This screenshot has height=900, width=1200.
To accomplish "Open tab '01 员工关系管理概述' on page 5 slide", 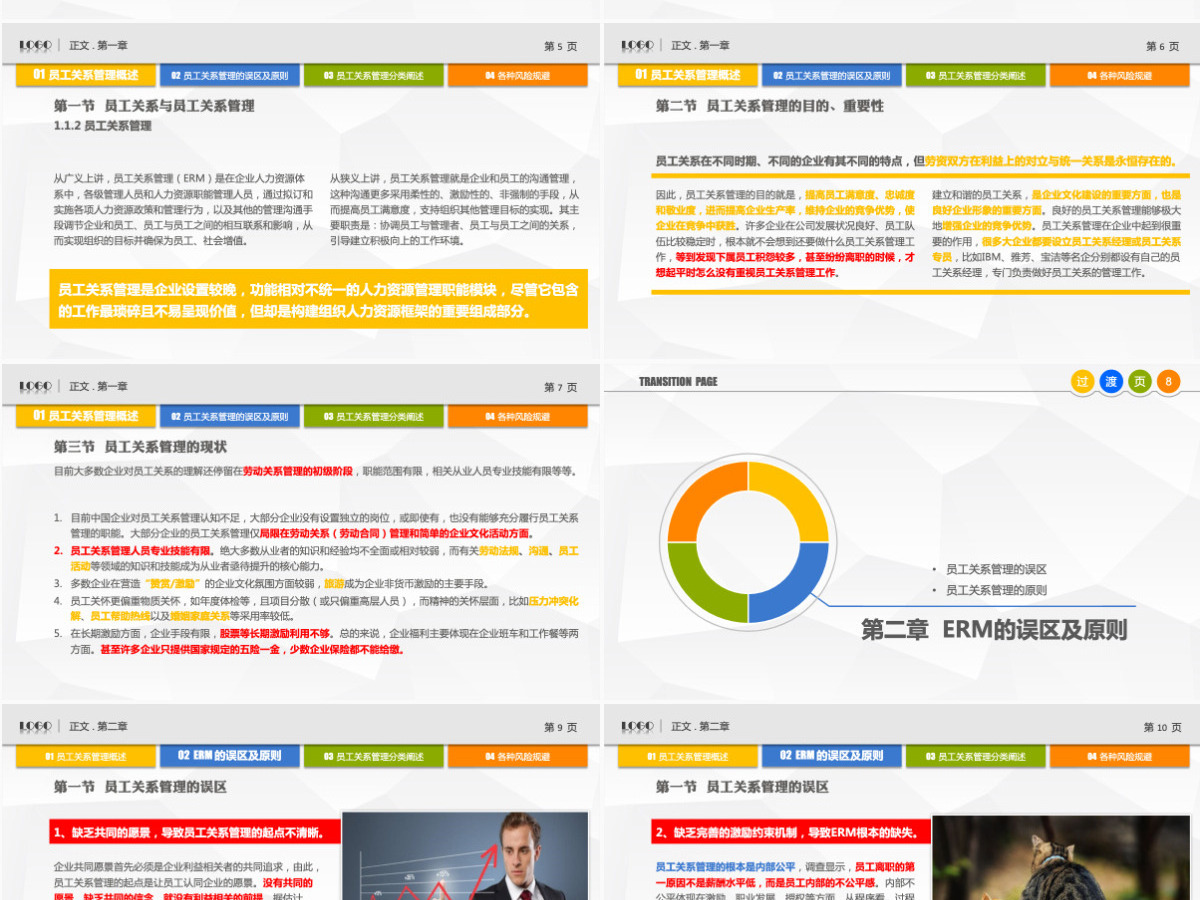I will tap(86, 75).
